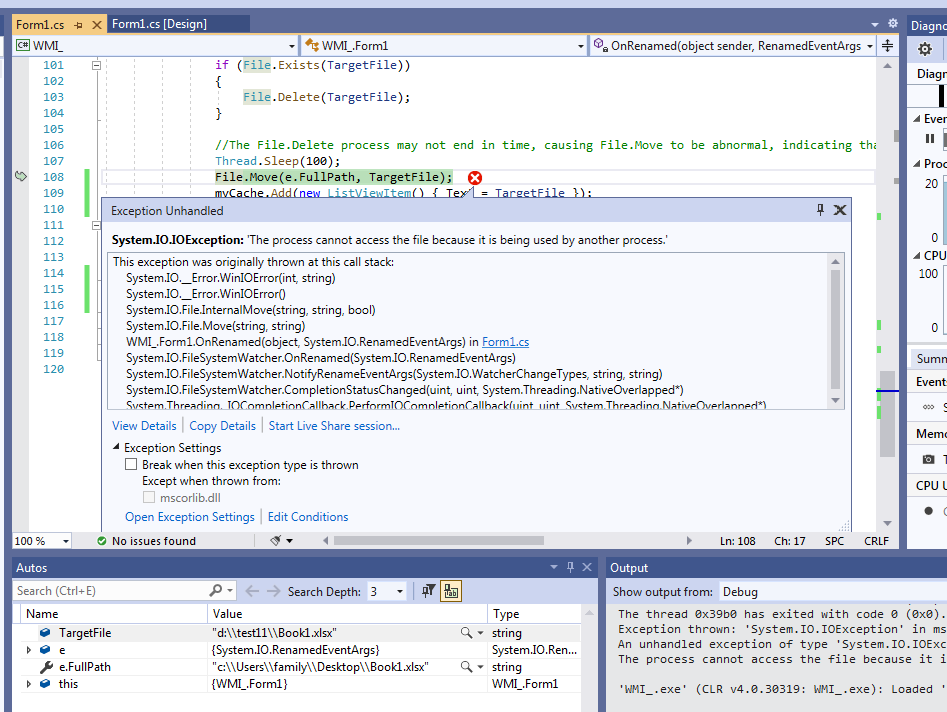Click the No issues found status indicator

[146, 541]
